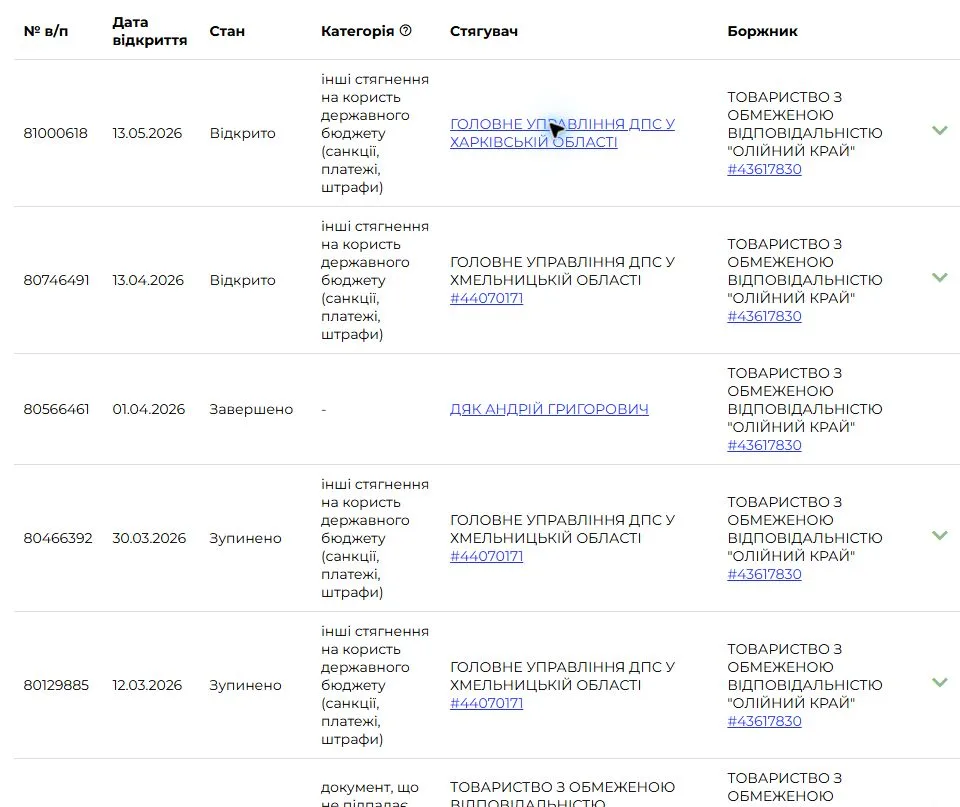The width and height of the screenshot is (960, 807).
Task: Open debtor code #43617830 in row 81000618
Action: click(x=764, y=169)
